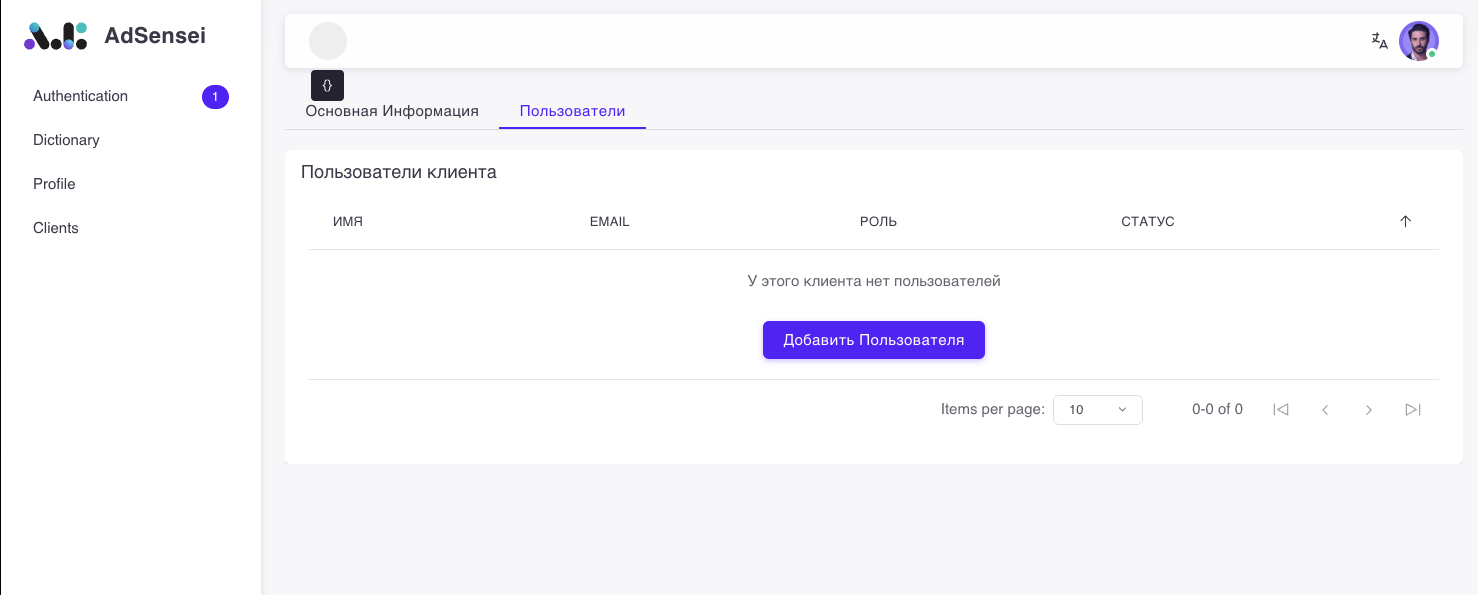Screen dimensions: 1478x595
Task: Open the language translation switcher
Action: [1379, 41]
